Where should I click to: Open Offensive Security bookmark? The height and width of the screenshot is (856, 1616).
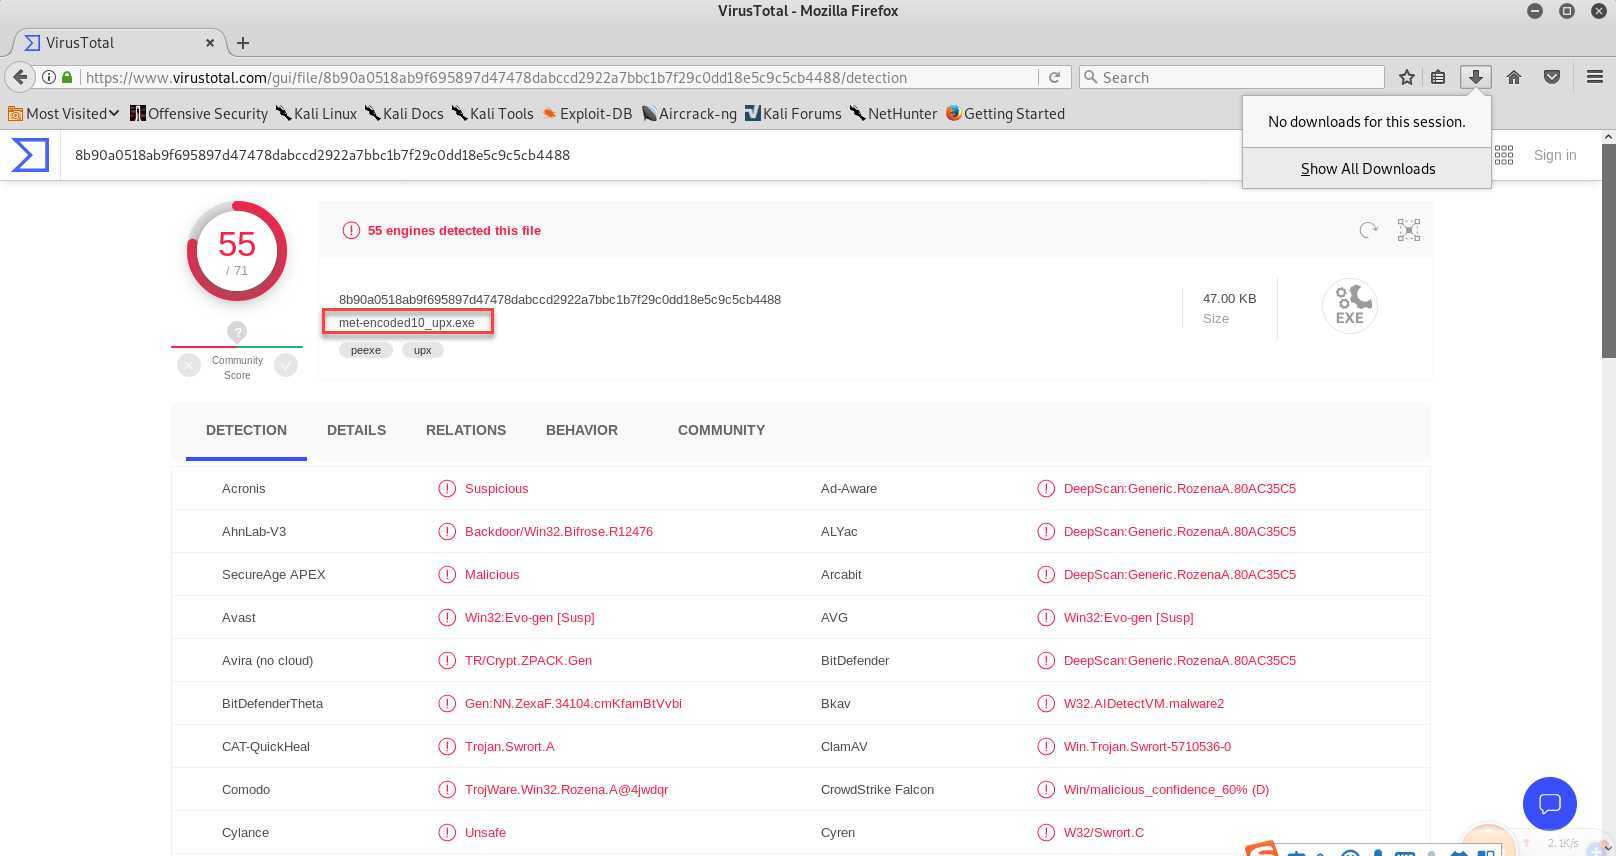[x=199, y=113]
